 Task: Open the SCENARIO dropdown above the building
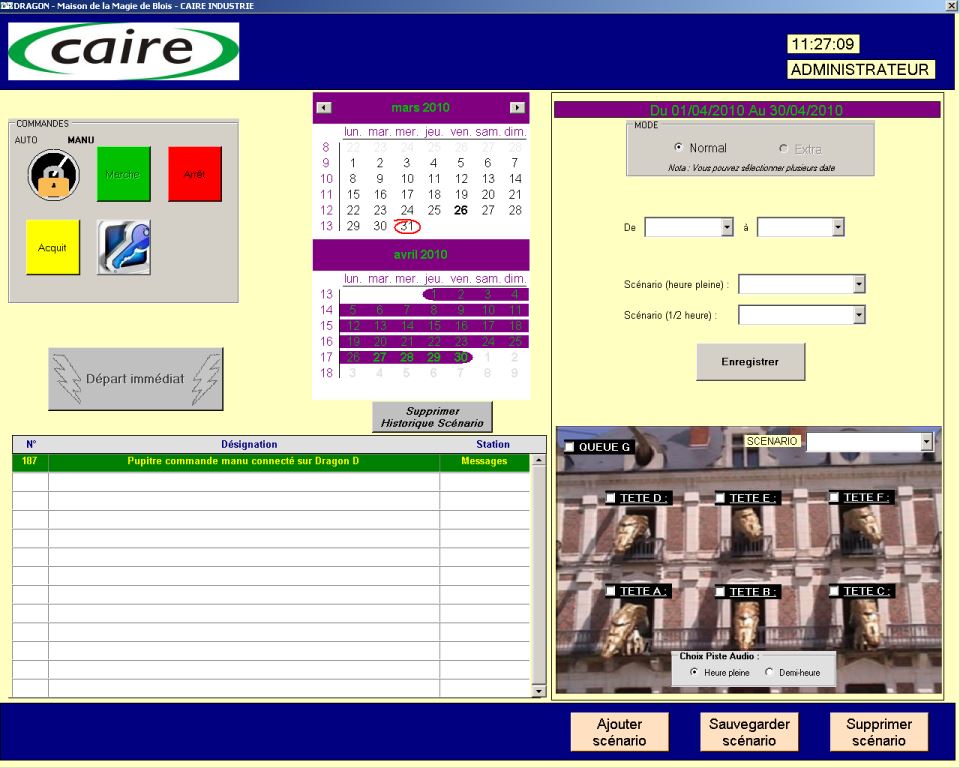[x=926, y=441]
